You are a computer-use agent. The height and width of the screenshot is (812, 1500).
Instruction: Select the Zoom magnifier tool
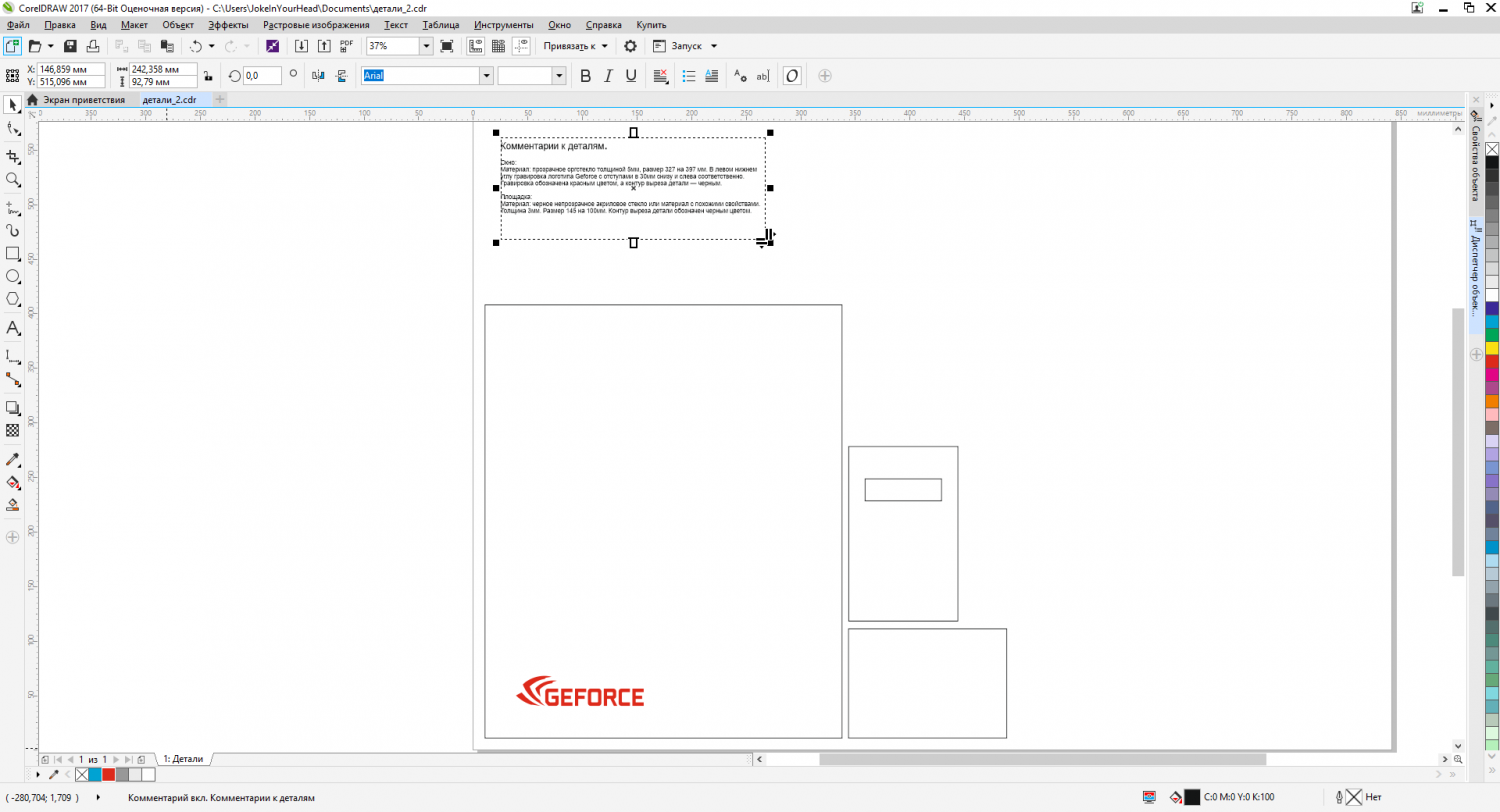click(x=13, y=180)
